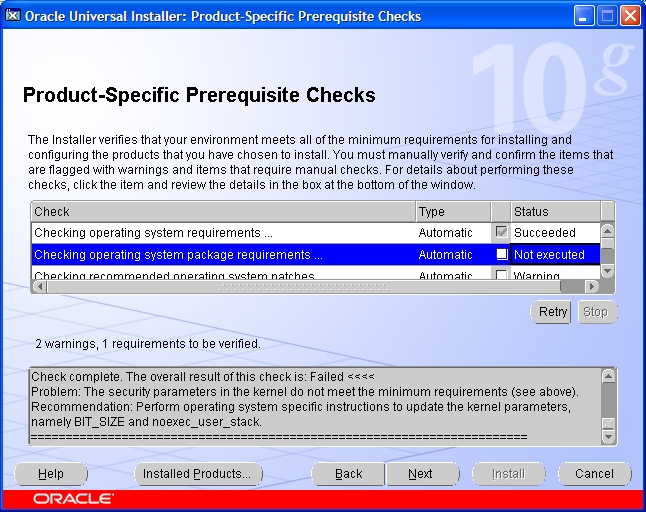Click the Type column header
Screen dimensions: 646x512
point(453,212)
